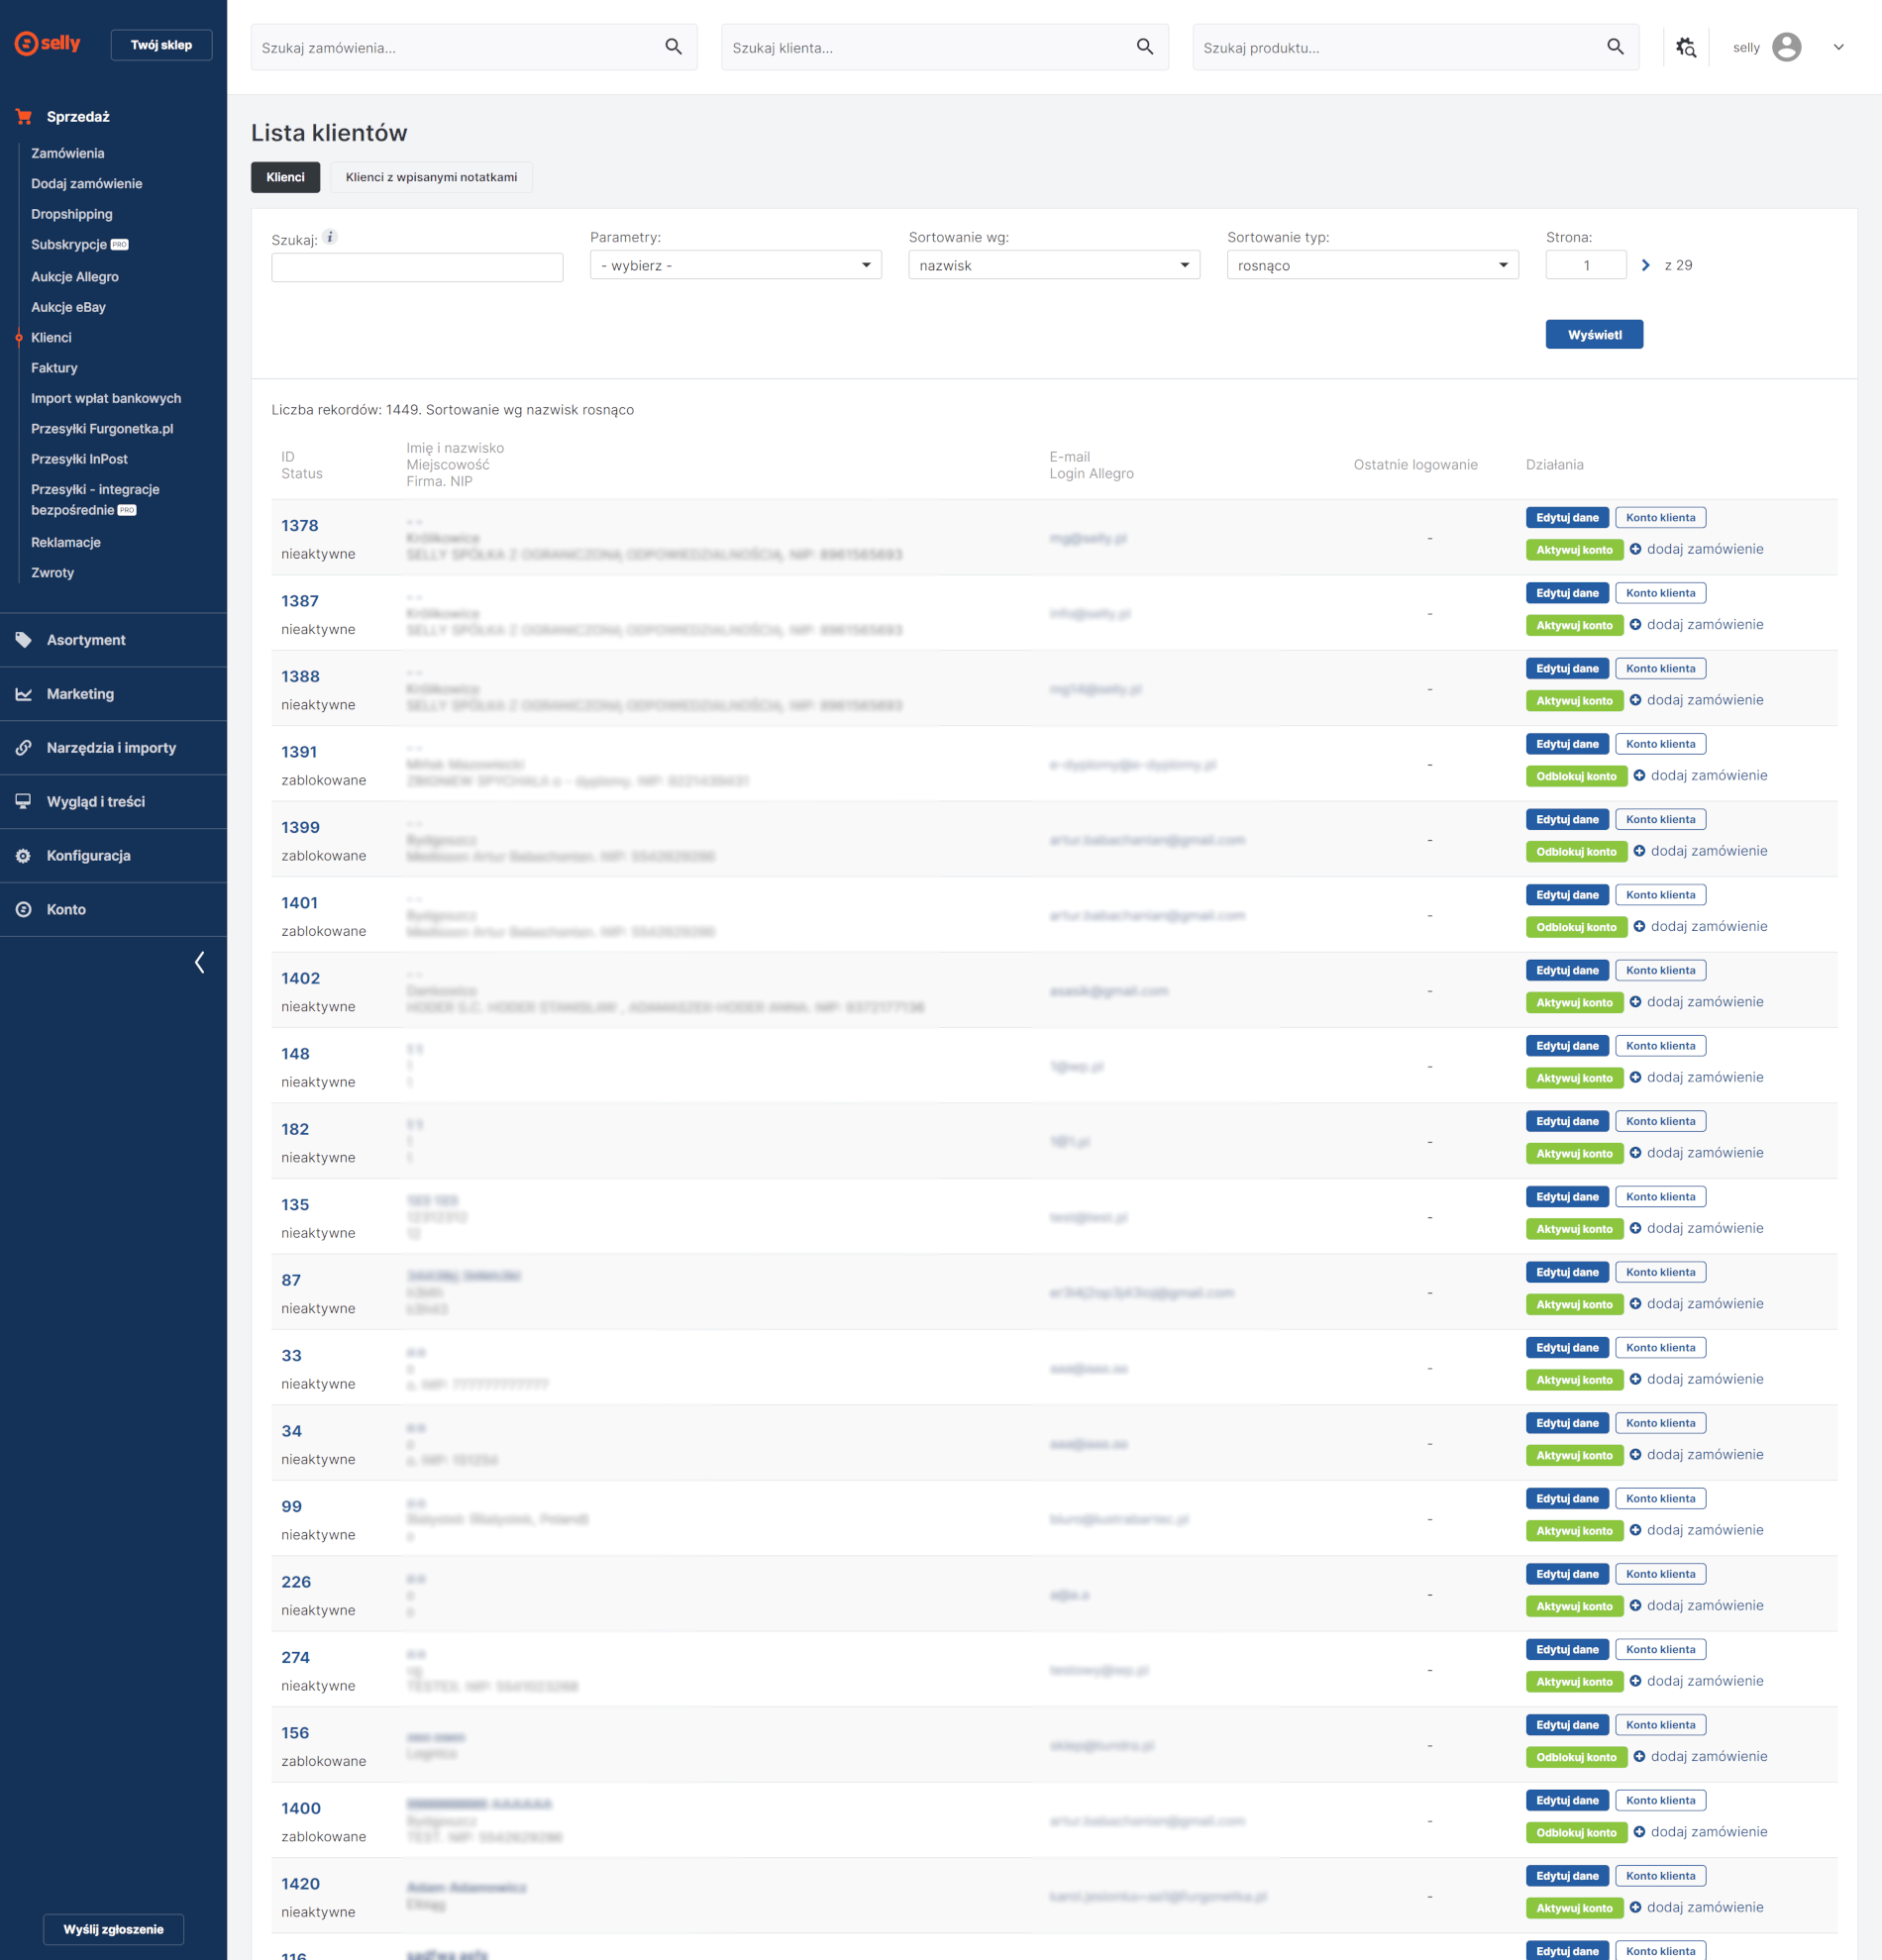
Task: Click the Wyślij zgłoszenie button
Action: click(113, 1929)
